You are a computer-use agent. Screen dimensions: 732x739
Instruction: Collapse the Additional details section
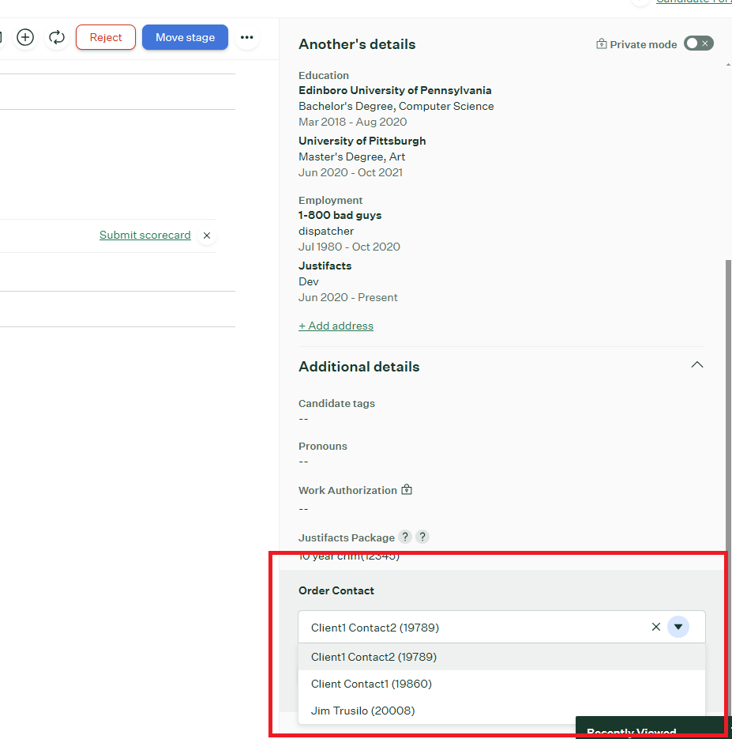tap(697, 365)
